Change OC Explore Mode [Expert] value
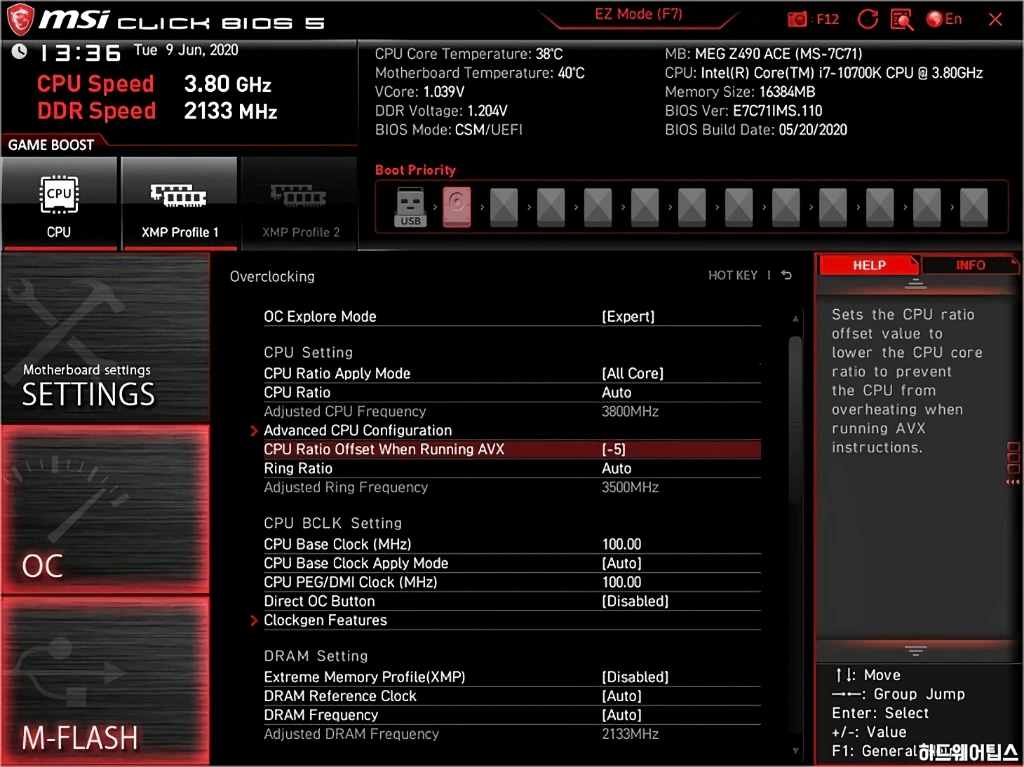The image size is (1024, 767). tap(628, 317)
